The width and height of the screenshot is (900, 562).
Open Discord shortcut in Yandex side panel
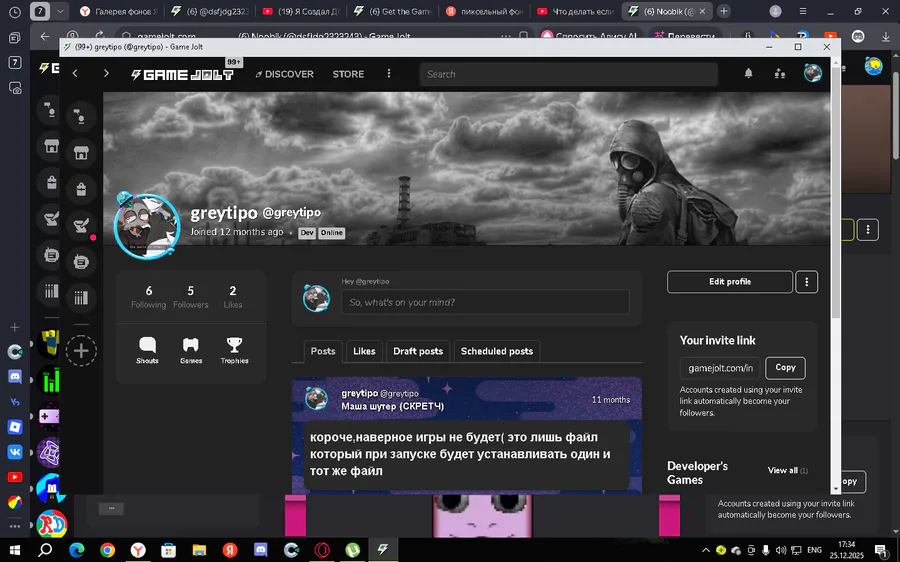(15, 377)
